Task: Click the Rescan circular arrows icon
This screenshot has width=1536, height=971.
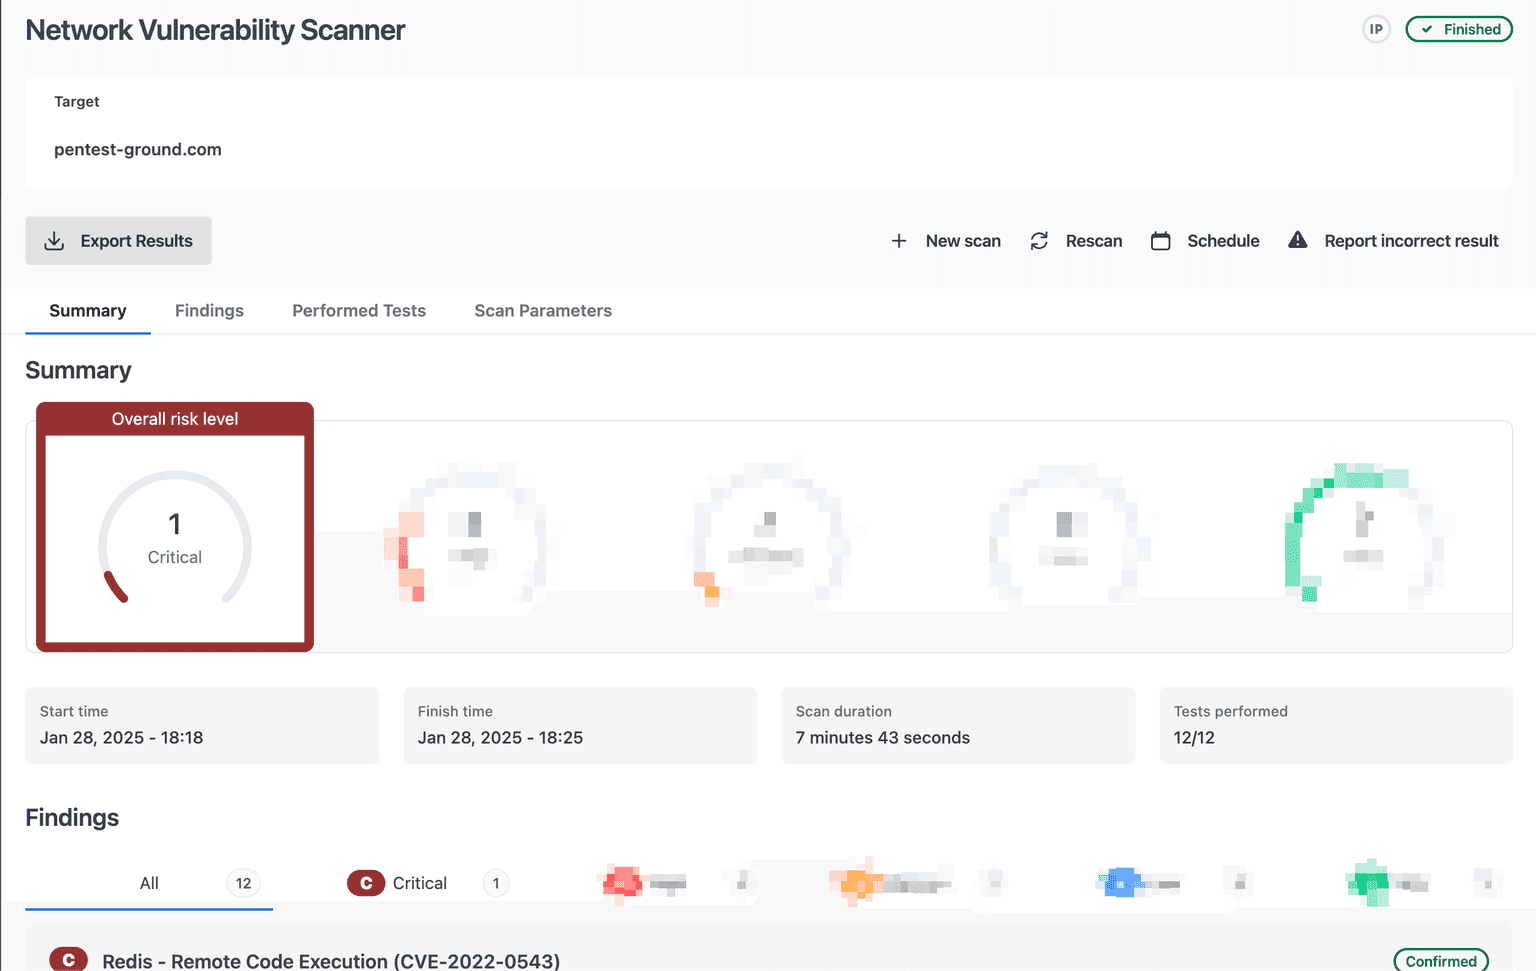Action: (x=1039, y=241)
